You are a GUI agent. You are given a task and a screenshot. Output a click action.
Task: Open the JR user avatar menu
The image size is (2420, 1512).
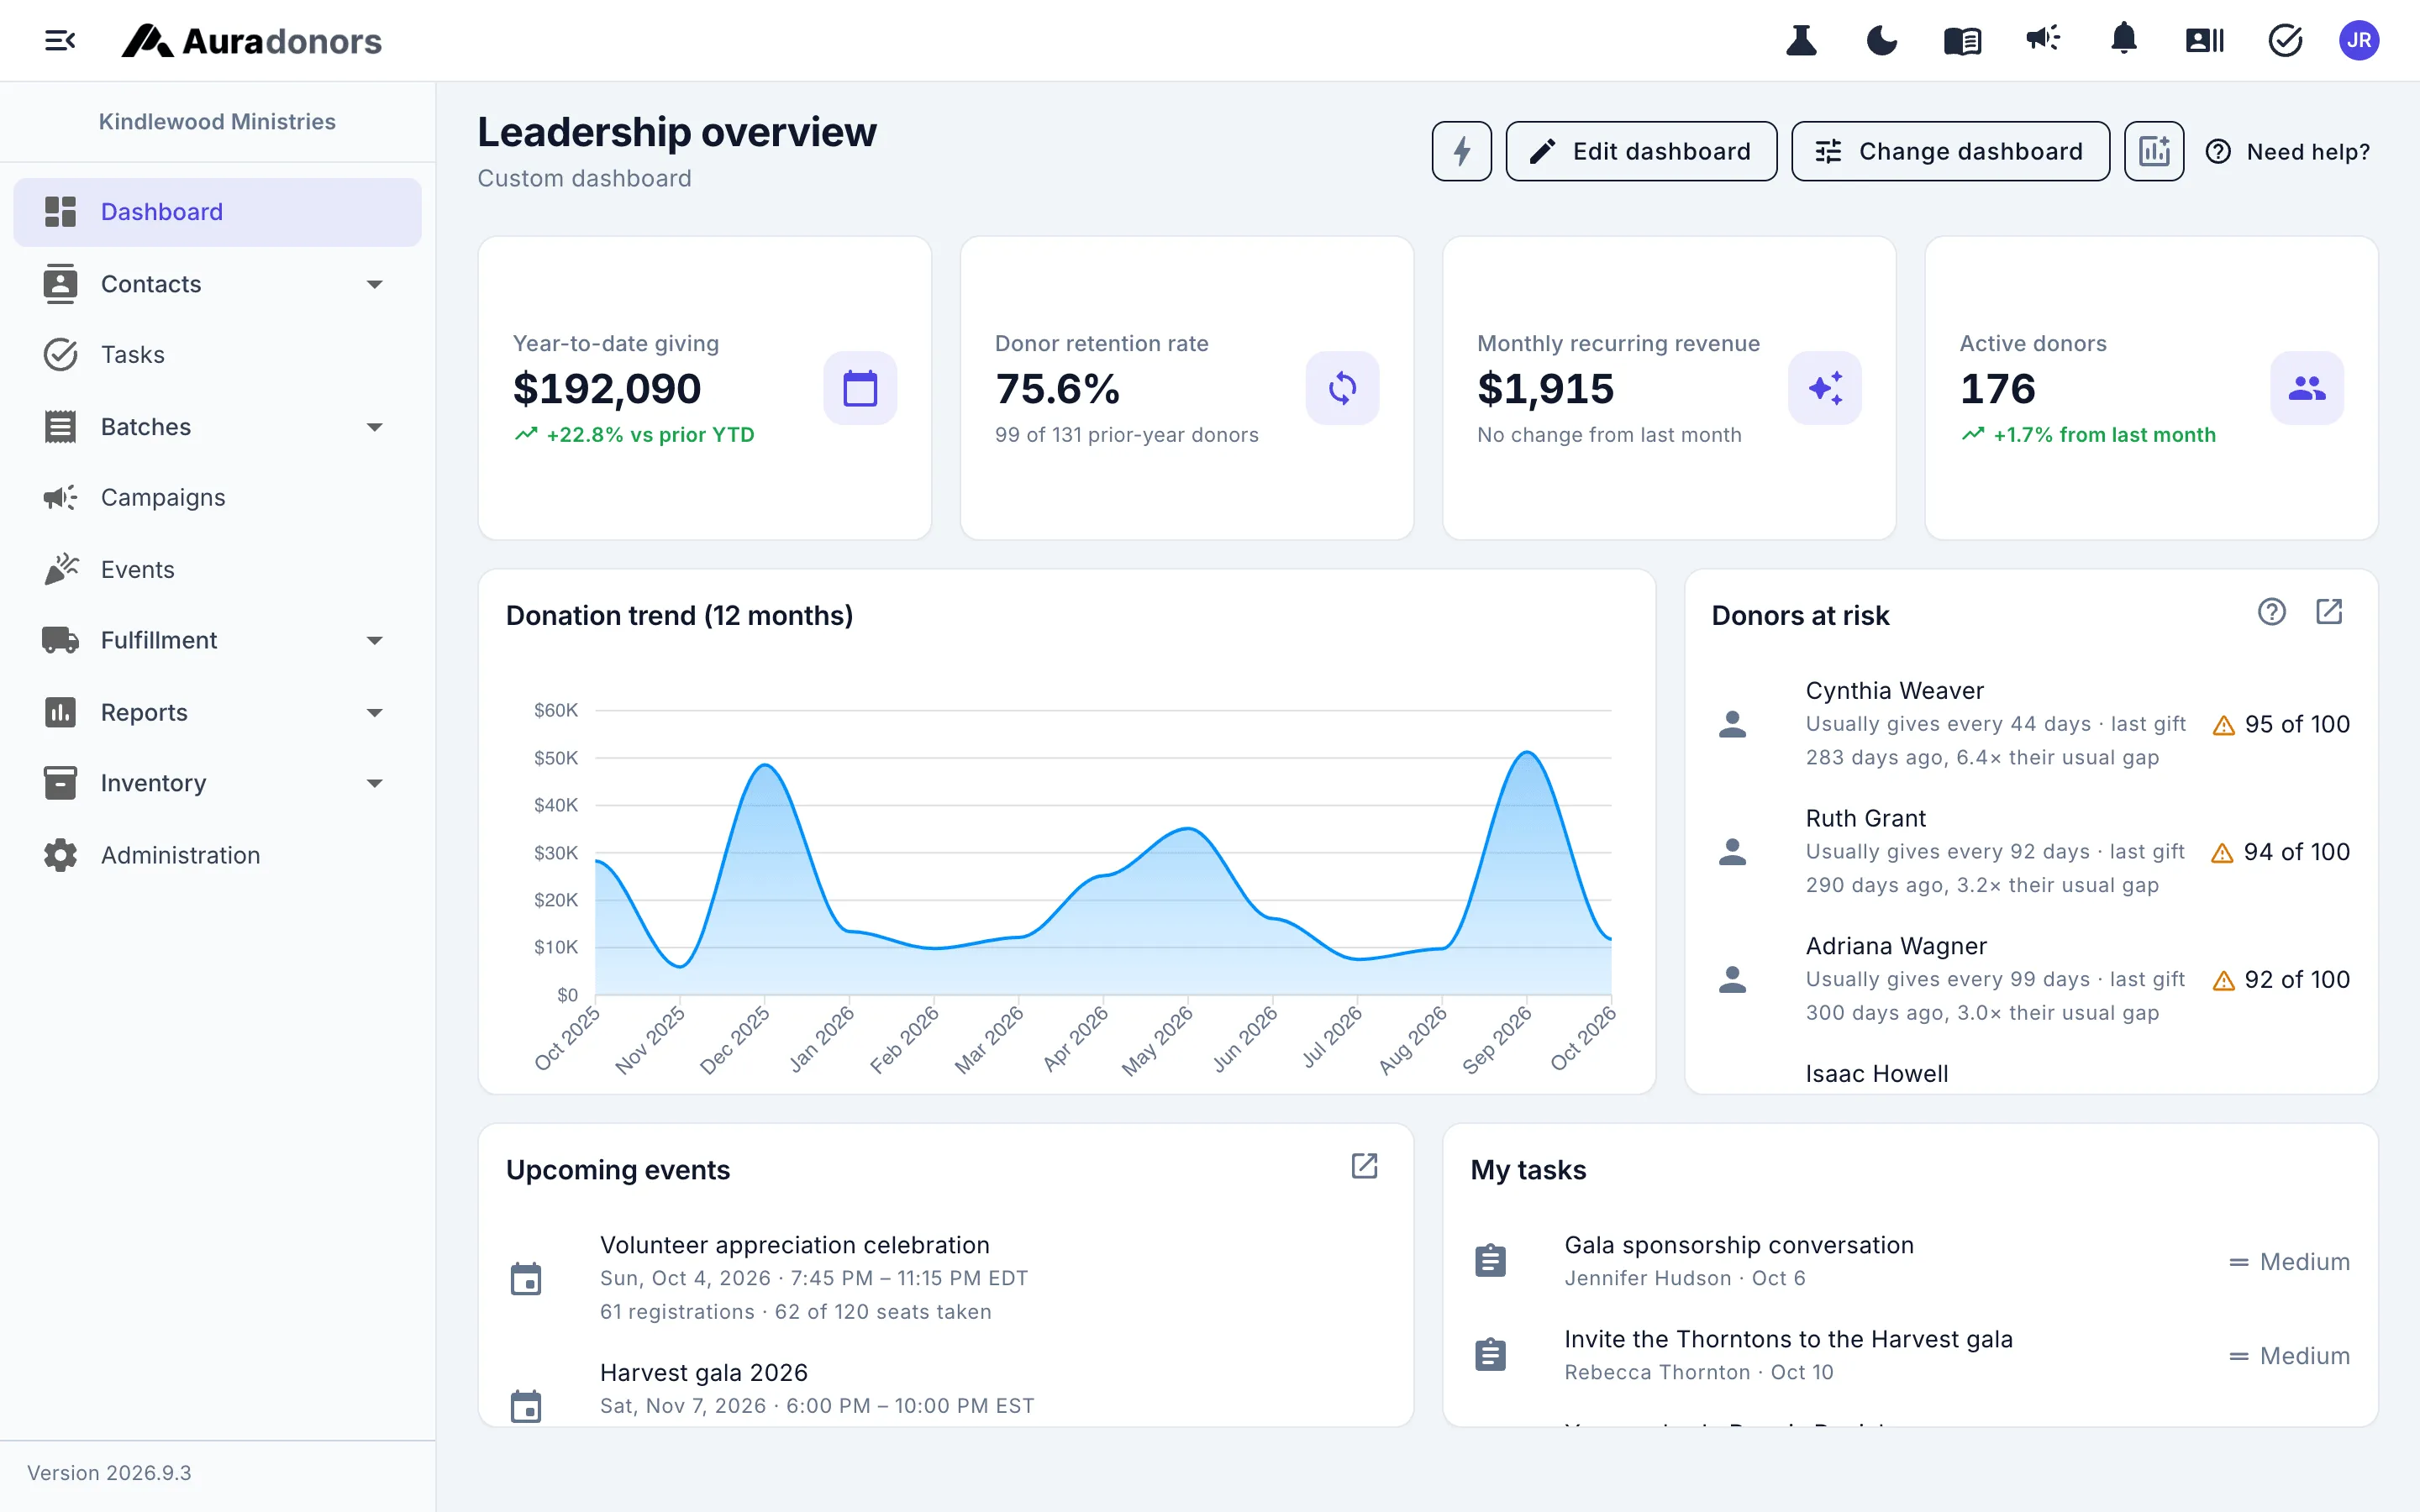pyautogui.click(x=2359, y=41)
